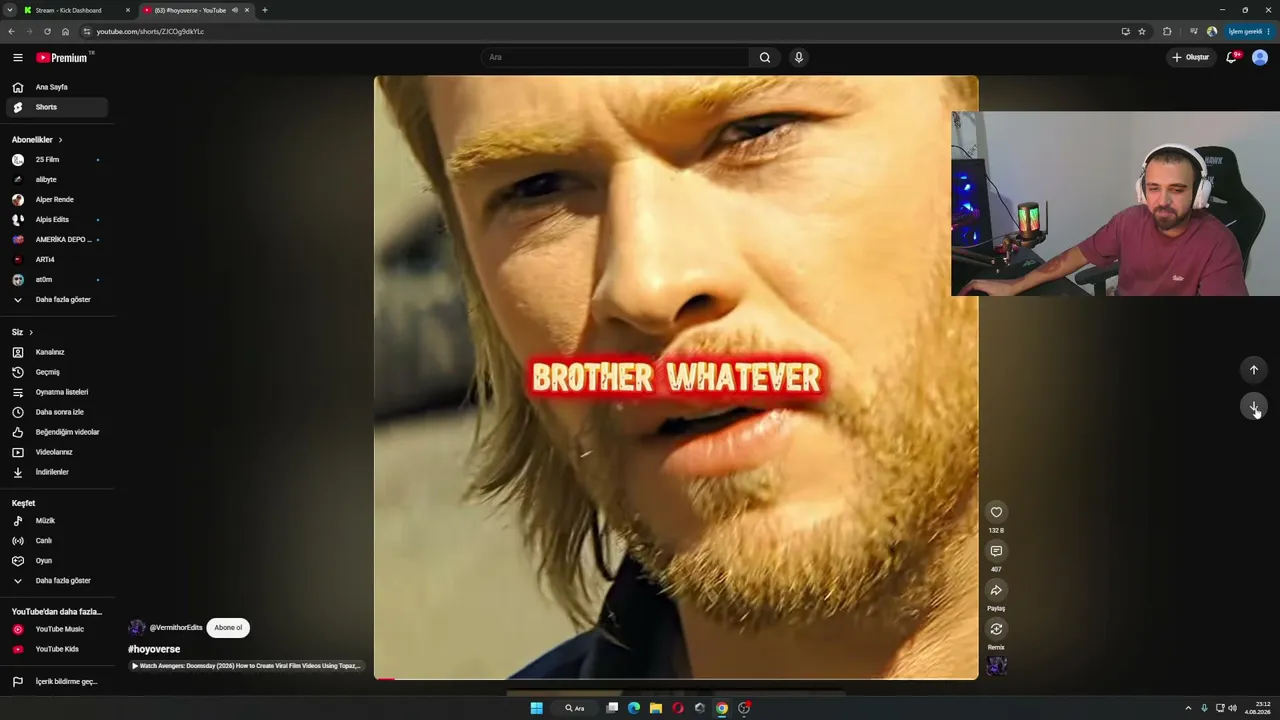Open Daha sonra izle list
Viewport: 1280px width, 720px height.
[x=57, y=412]
